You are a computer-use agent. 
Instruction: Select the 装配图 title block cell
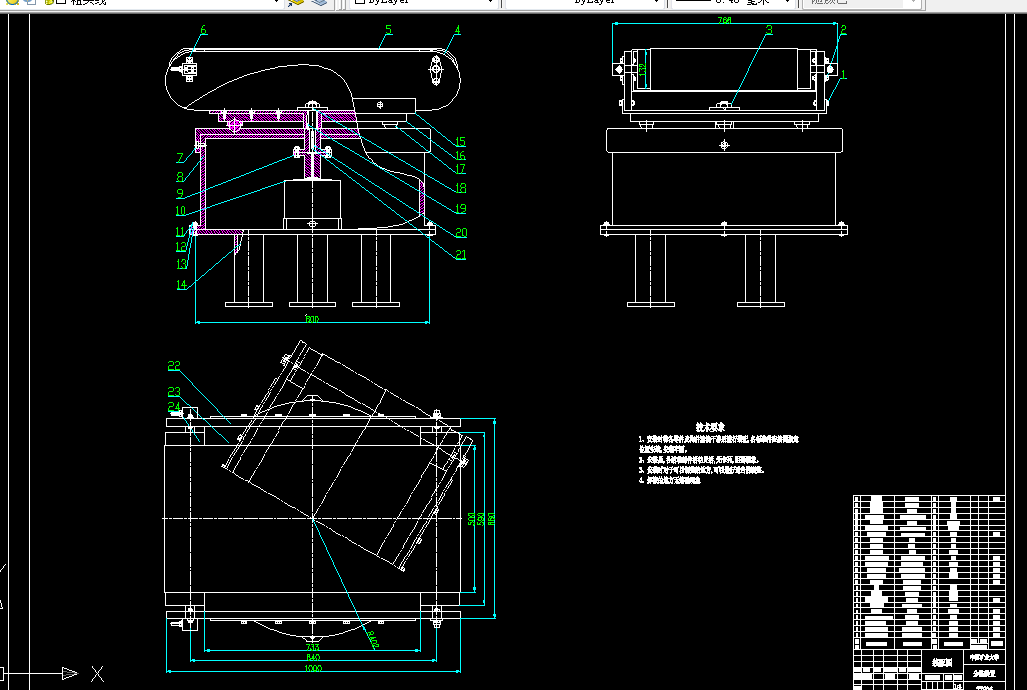(942, 662)
